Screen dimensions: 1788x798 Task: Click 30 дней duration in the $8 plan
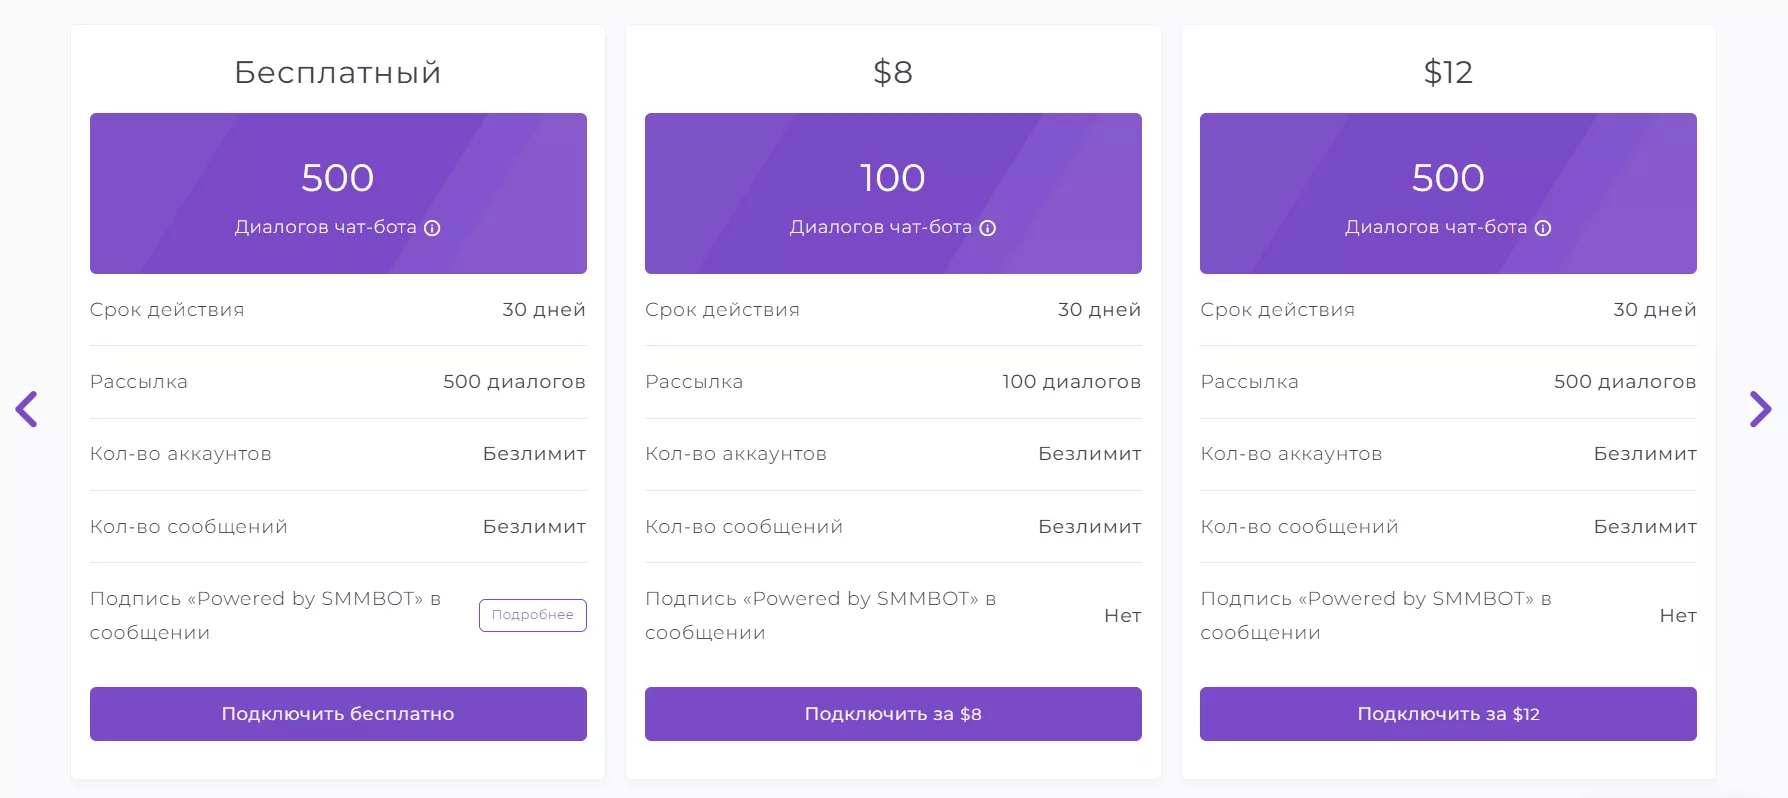click(1100, 309)
